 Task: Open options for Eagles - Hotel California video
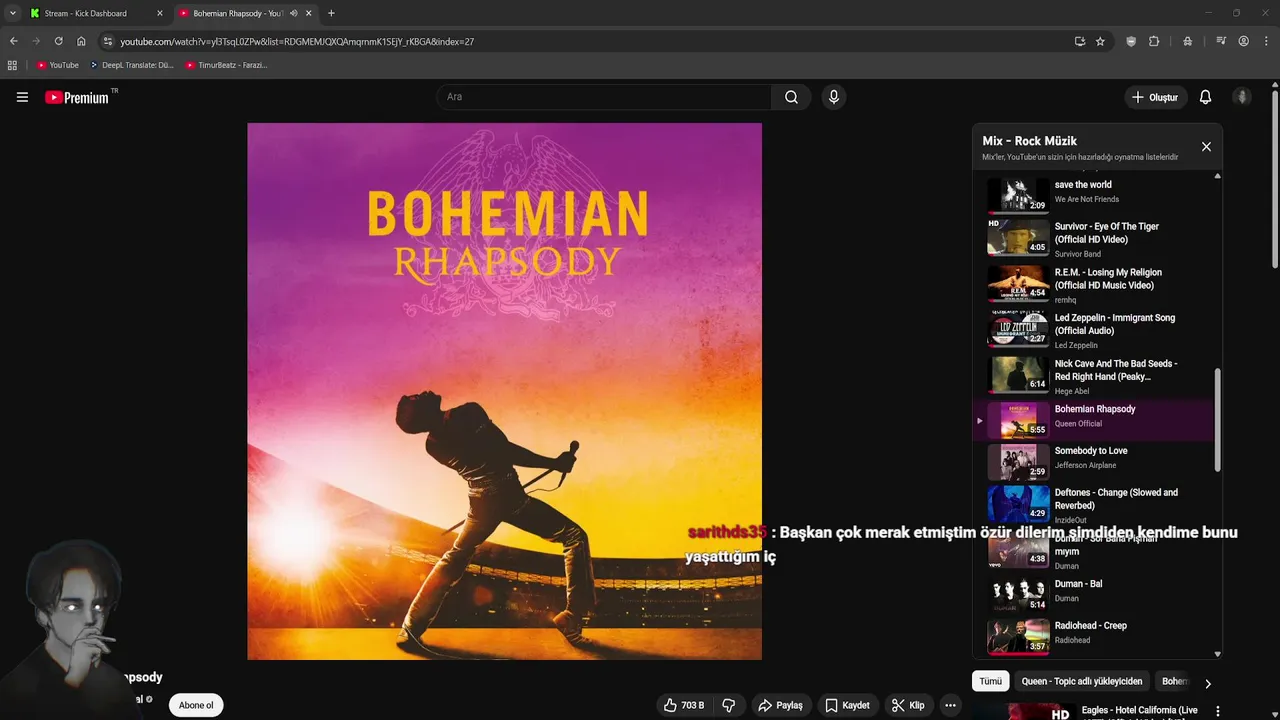pos(1217,711)
